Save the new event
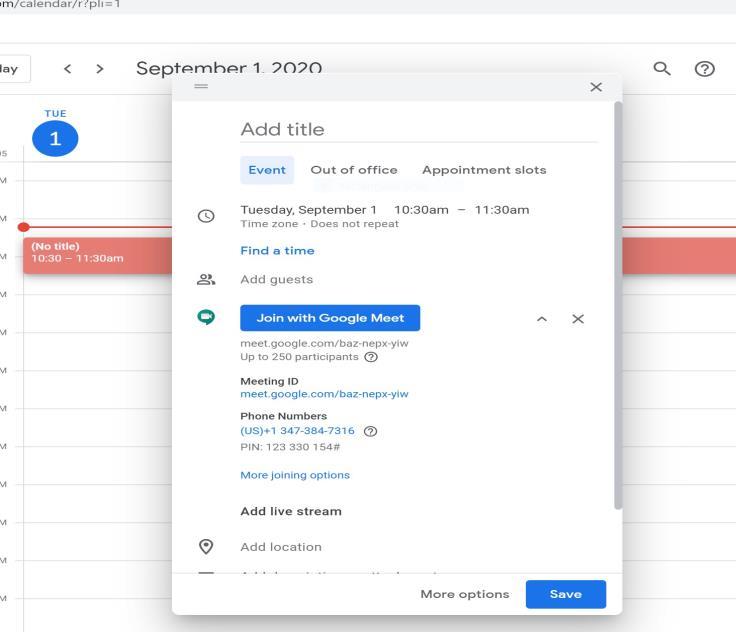Image resolution: width=736 pixels, height=632 pixels. pyautogui.click(x=566, y=594)
